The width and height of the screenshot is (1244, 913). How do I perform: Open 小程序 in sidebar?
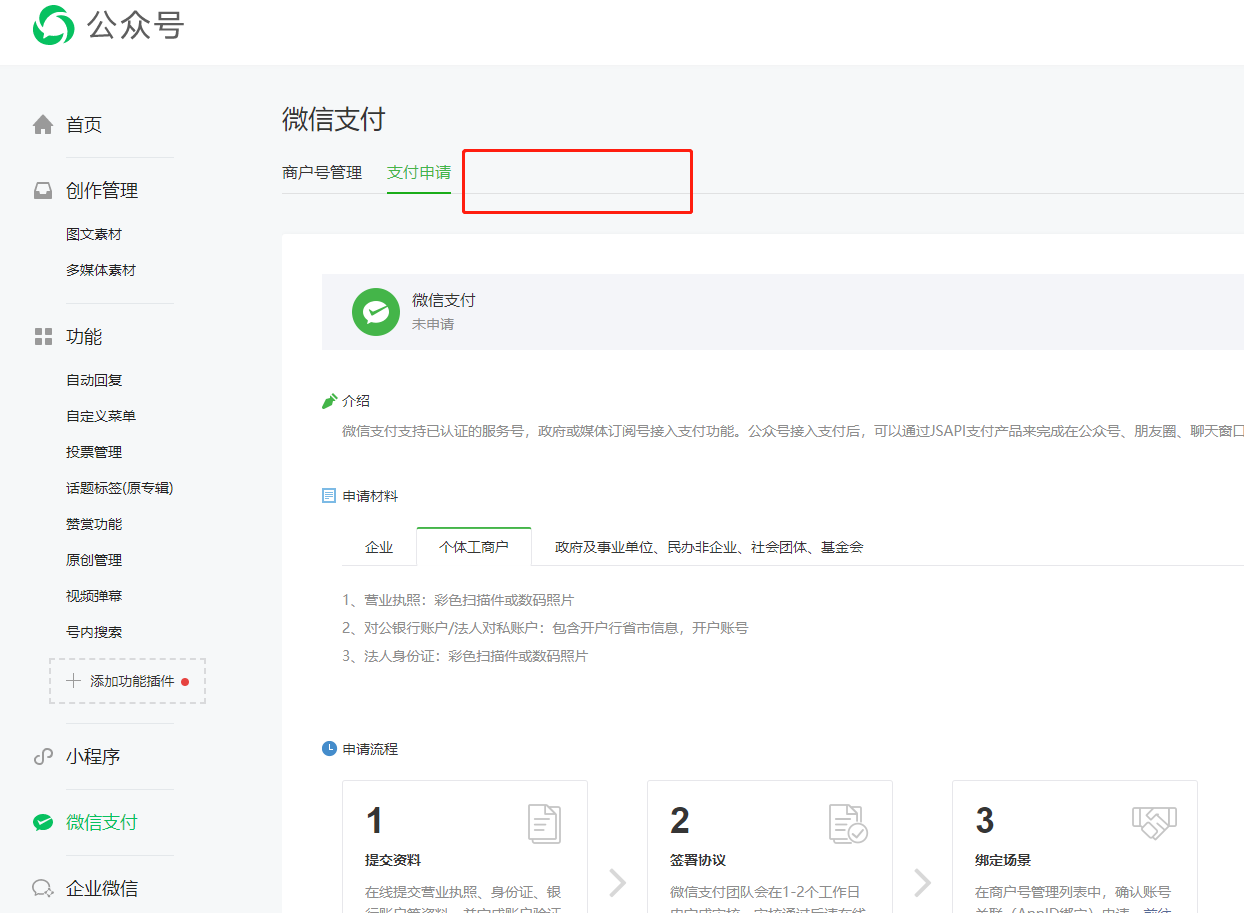pos(93,757)
